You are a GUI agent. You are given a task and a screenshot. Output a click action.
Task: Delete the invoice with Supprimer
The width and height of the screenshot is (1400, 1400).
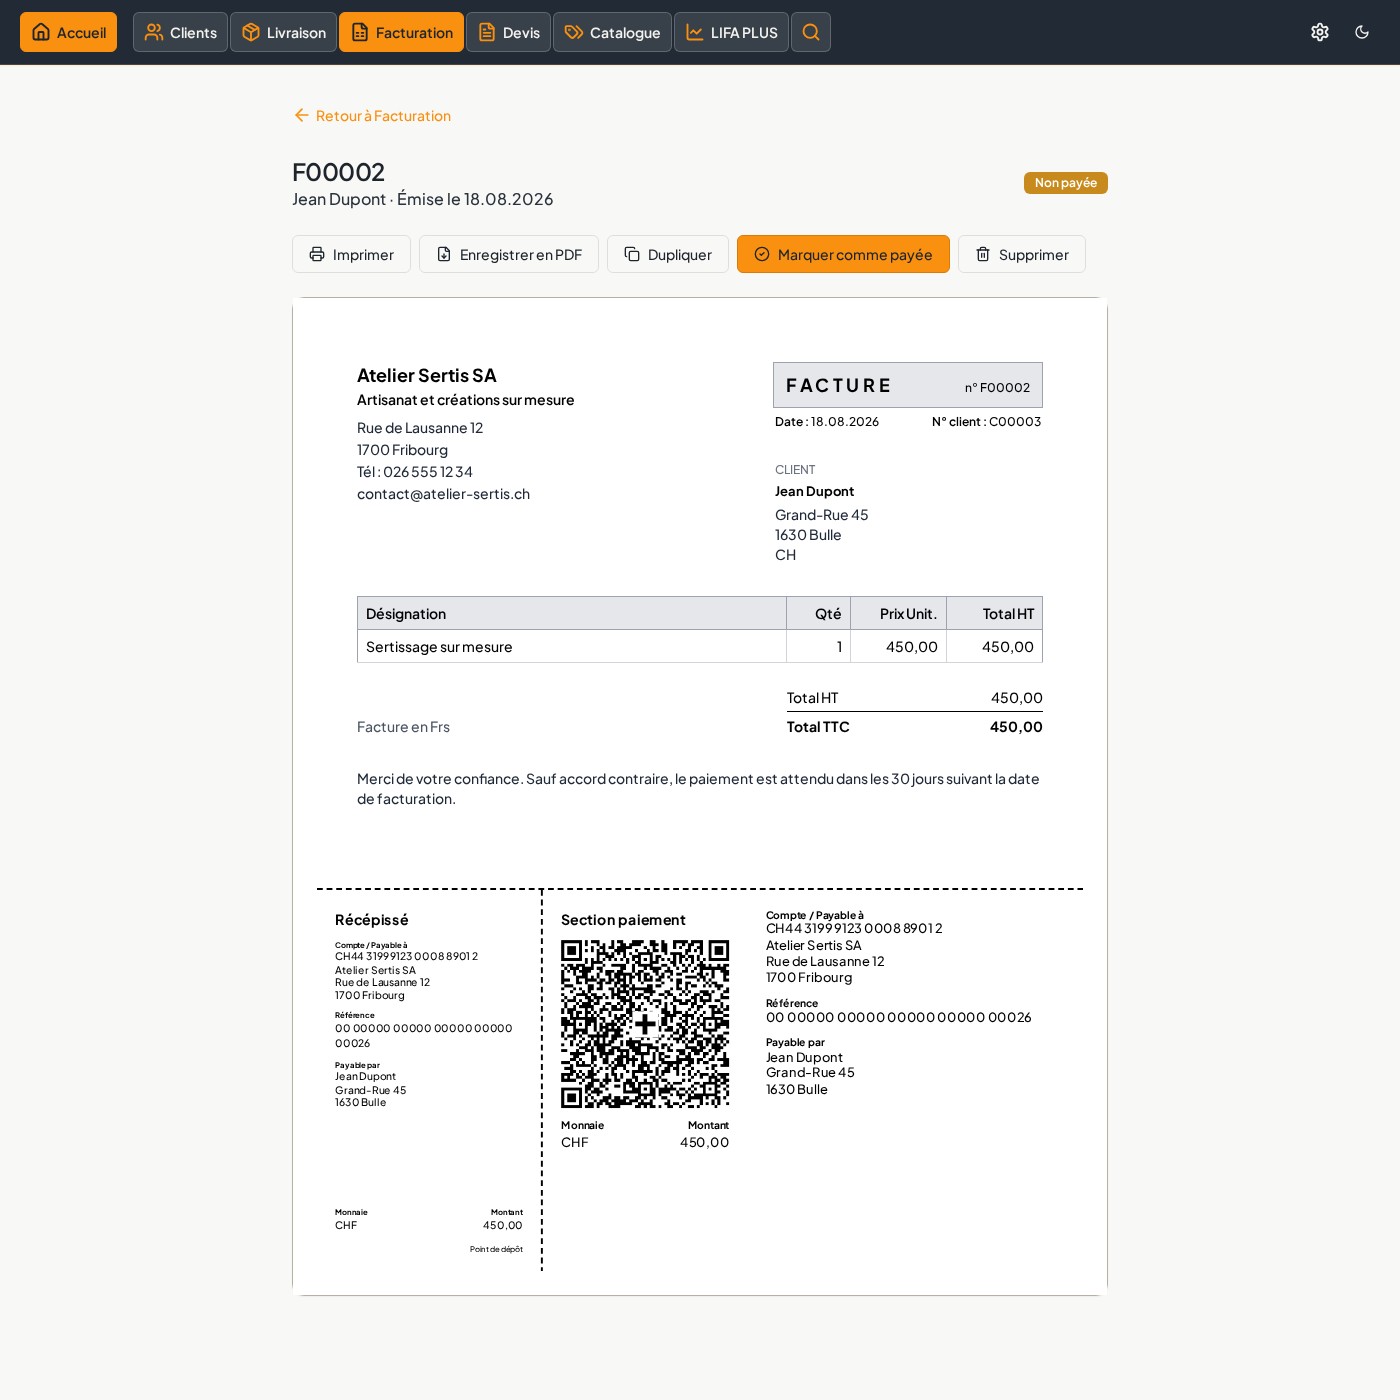(1022, 254)
